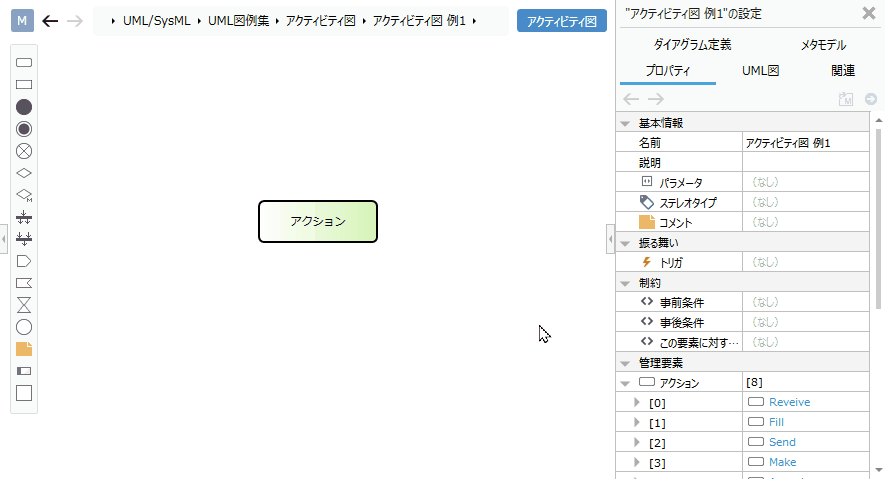Pick the orange Note tool
Image resolution: width=885 pixels, height=479 pixels.
24,349
